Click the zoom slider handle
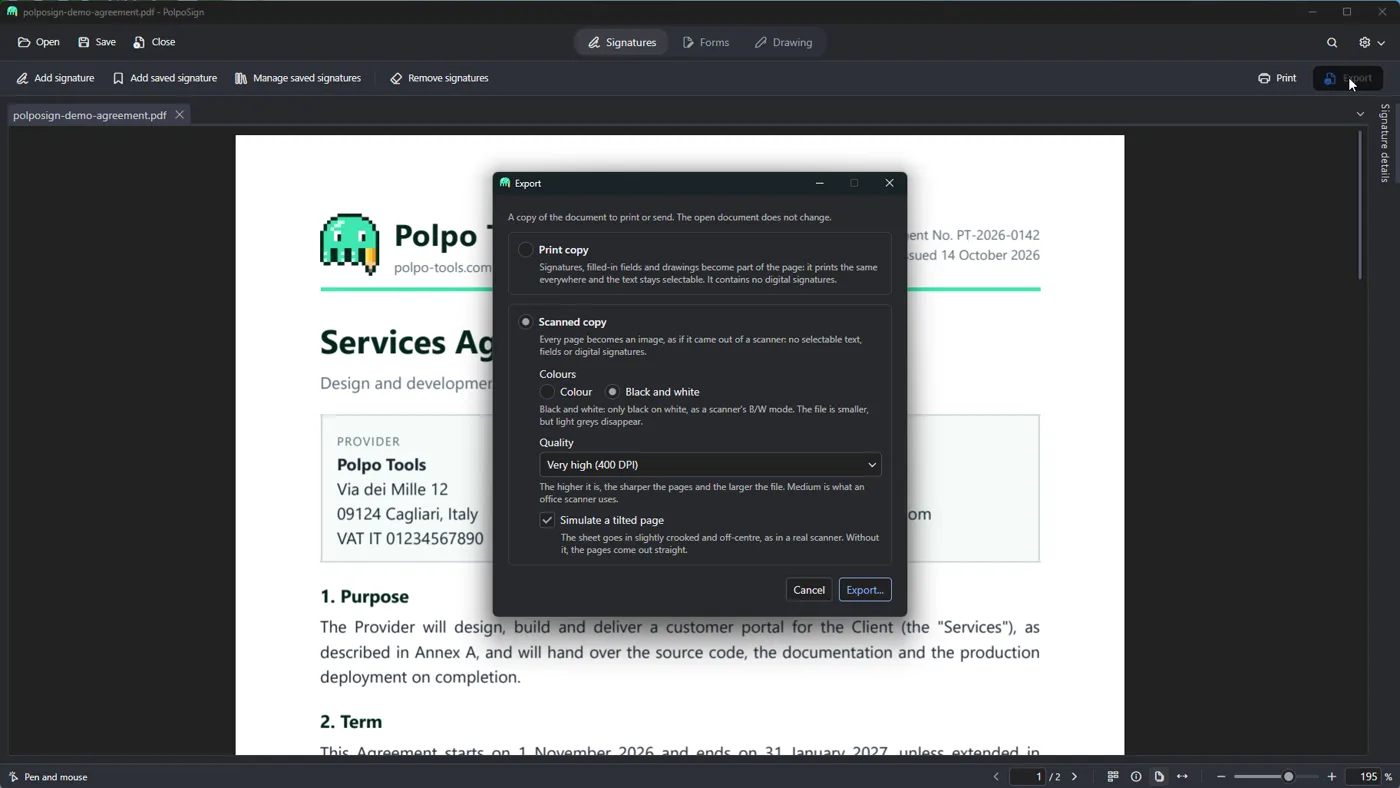The height and width of the screenshot is (788, 1400). [x=1289, y=777]
